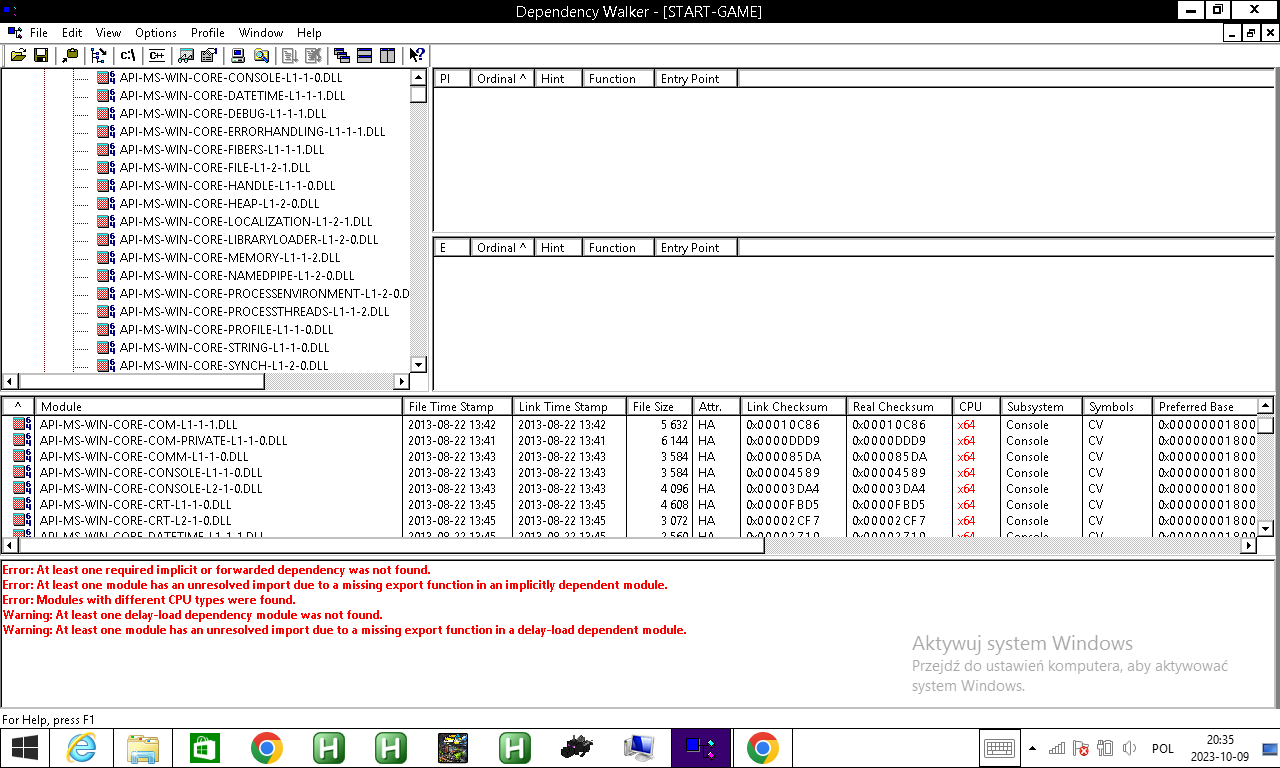Screen dimensions: 1280x768
Task: Click the E column header
Action: [x=452, y=247]
